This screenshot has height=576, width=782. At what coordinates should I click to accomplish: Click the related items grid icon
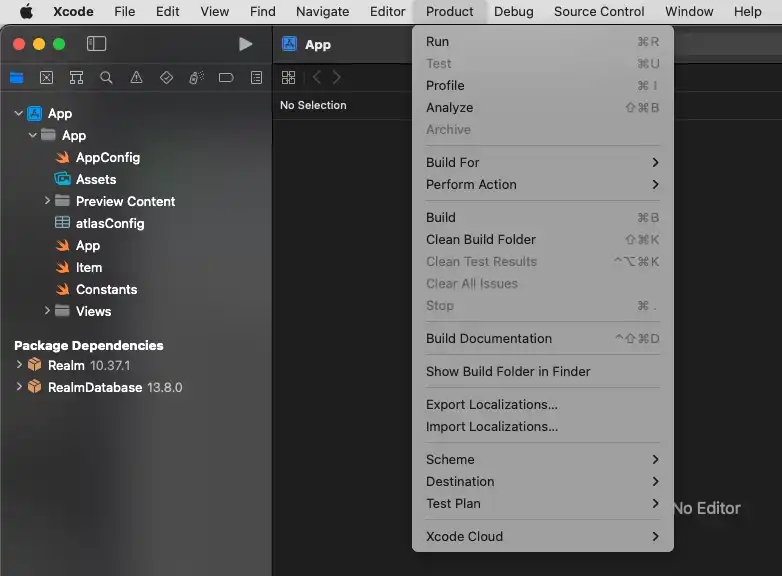point(288,78)
